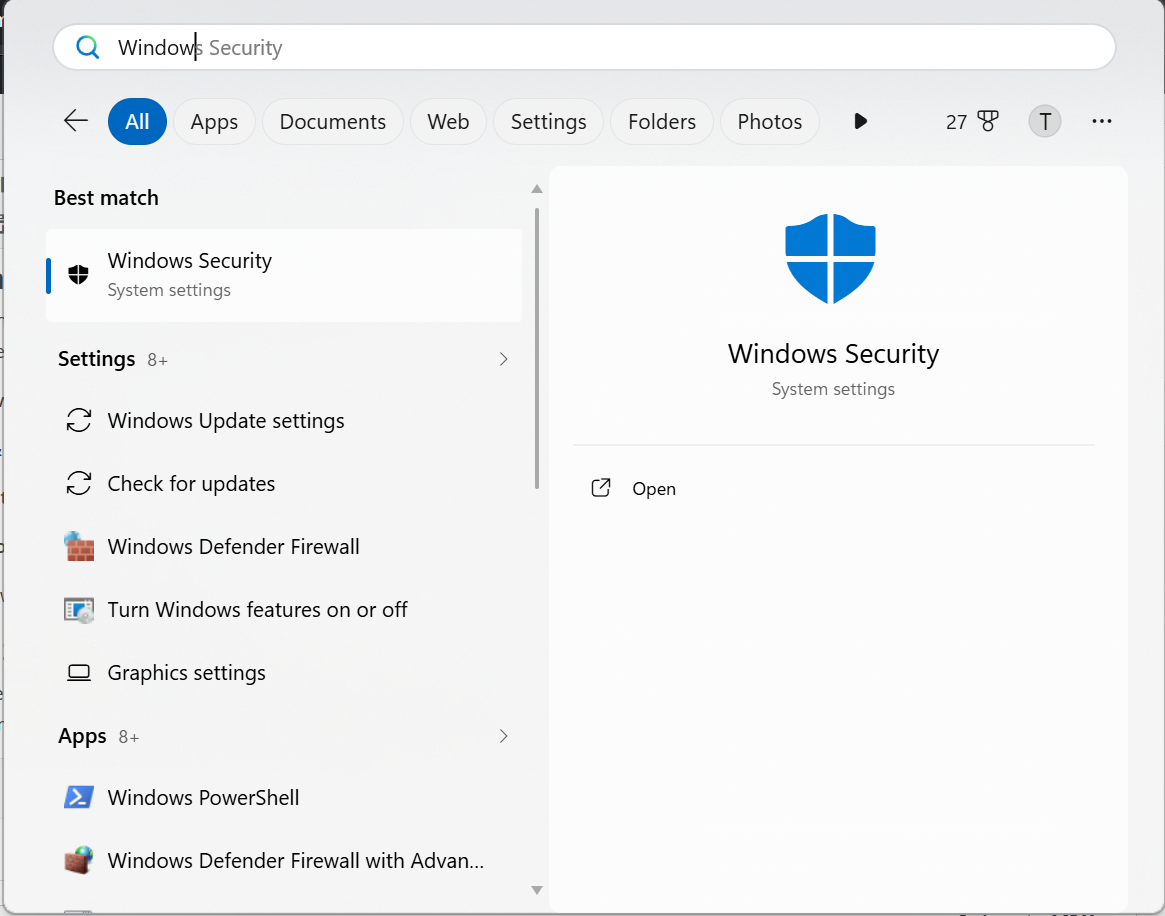
Task: Click the Graphics settings laptop icon
Action: coord(79,672)
